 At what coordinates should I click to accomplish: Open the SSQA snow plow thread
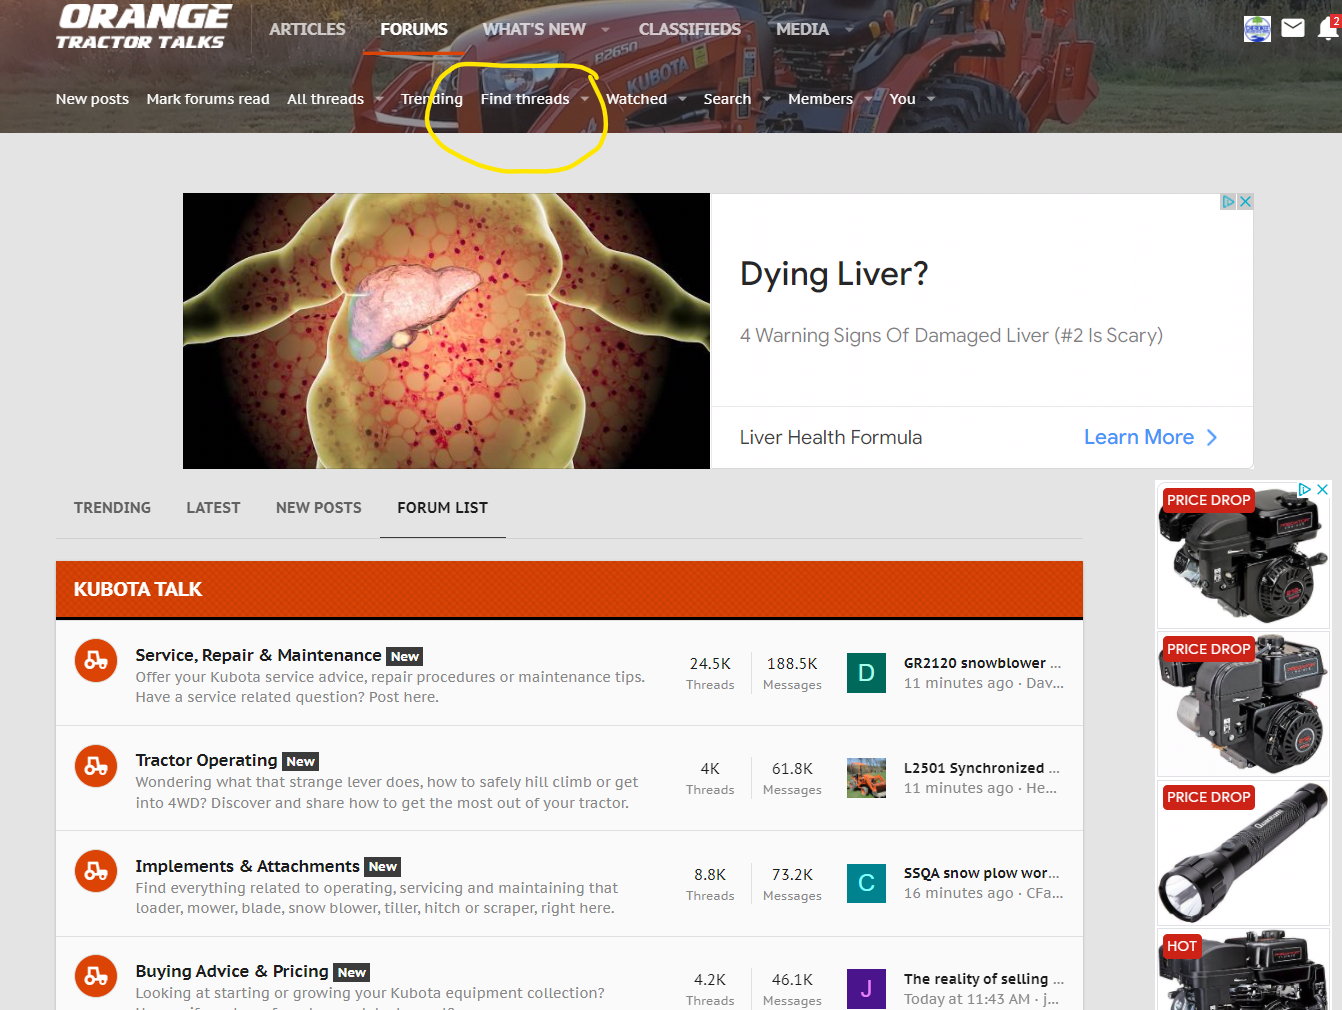[982, 873]
